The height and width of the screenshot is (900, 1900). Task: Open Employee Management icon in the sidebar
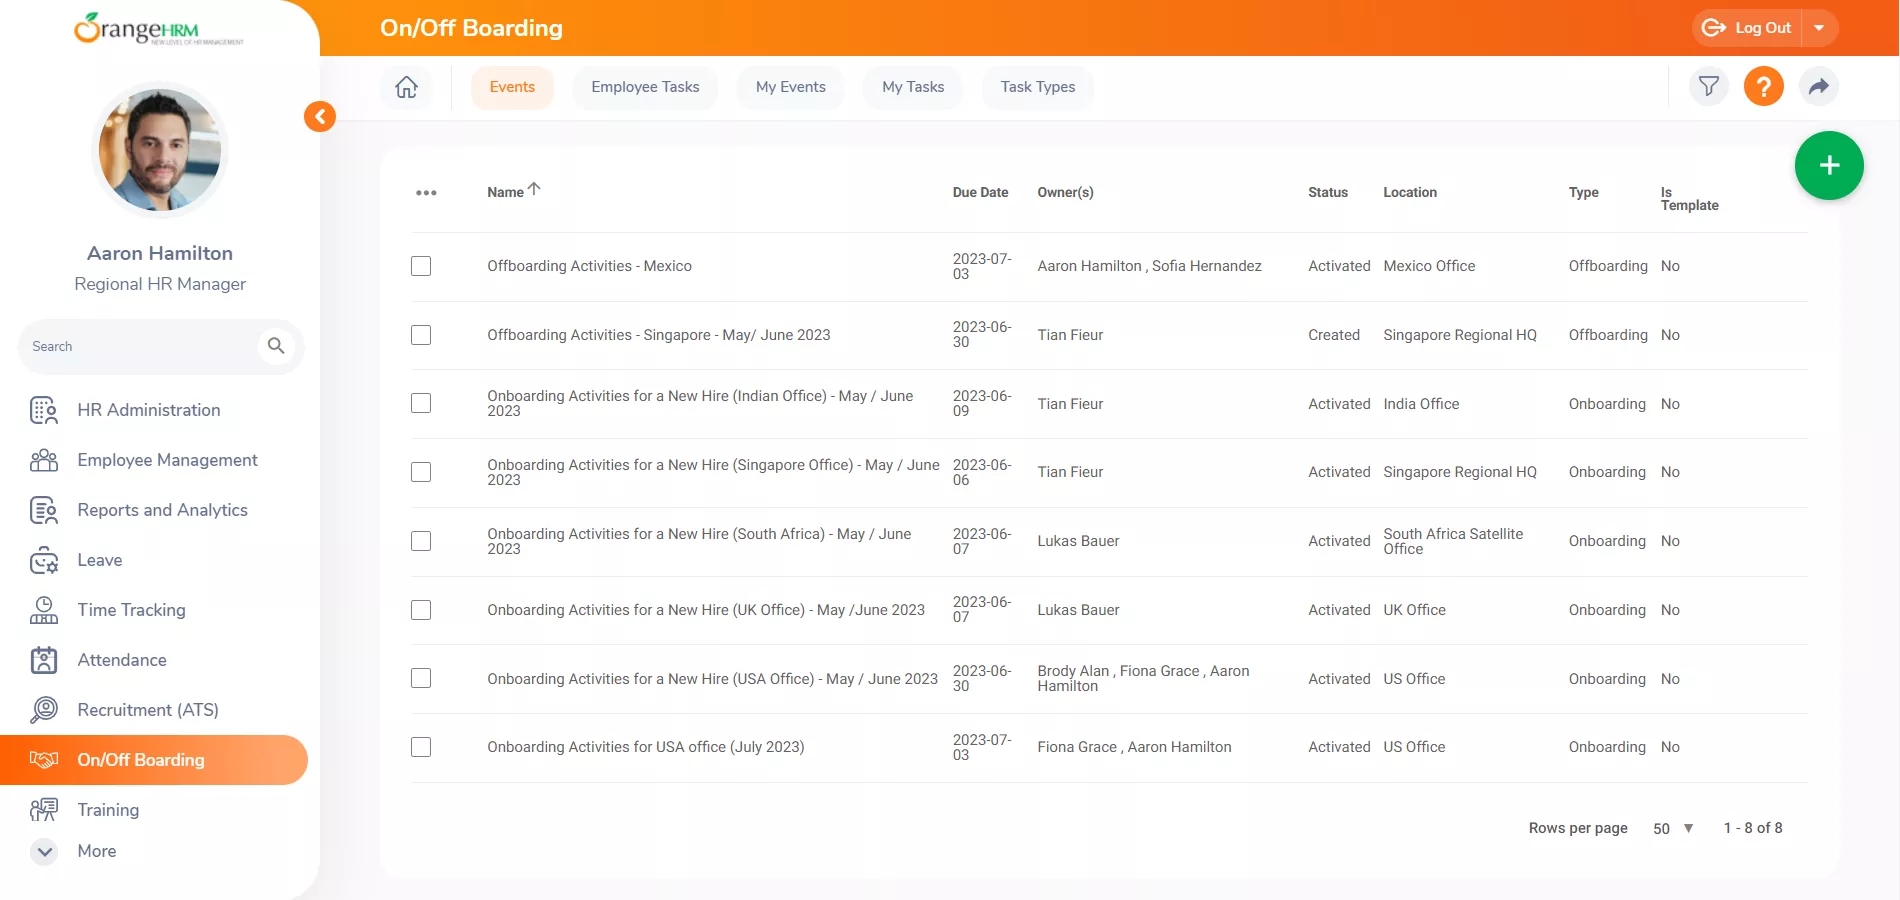point(44,460)
